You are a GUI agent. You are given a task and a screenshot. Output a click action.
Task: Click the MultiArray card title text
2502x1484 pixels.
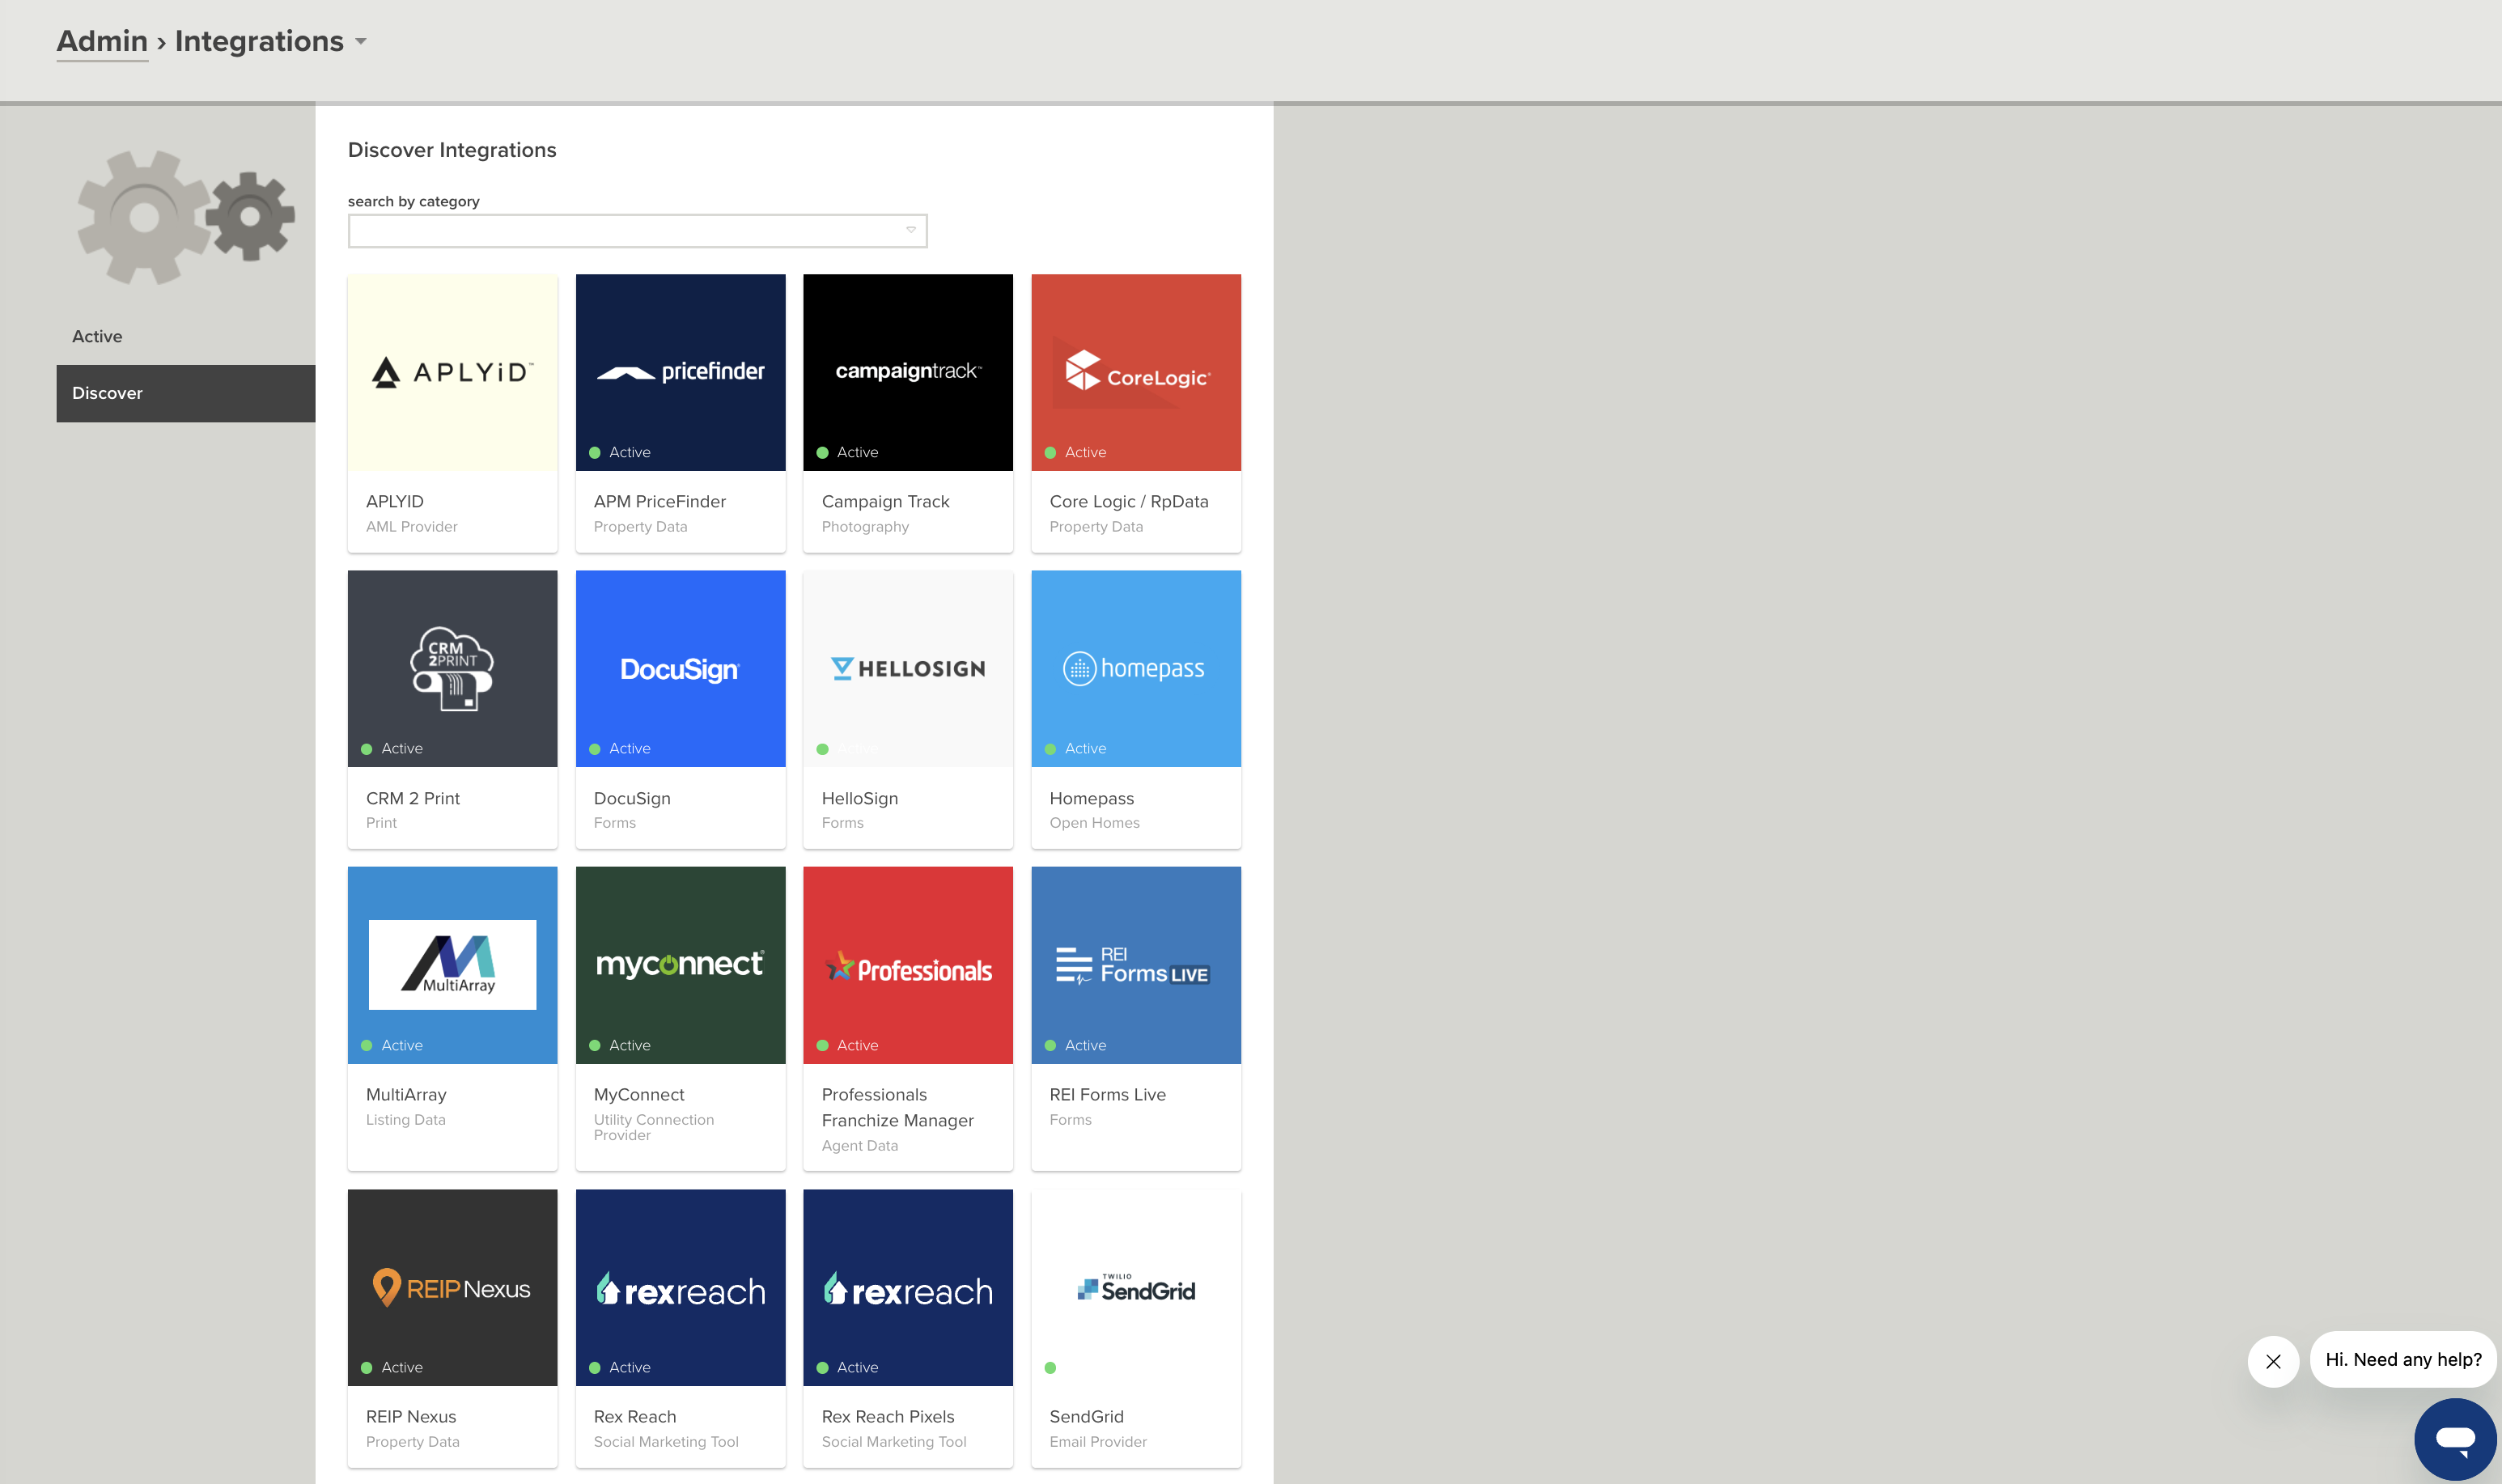click(x=406, y=1094)
